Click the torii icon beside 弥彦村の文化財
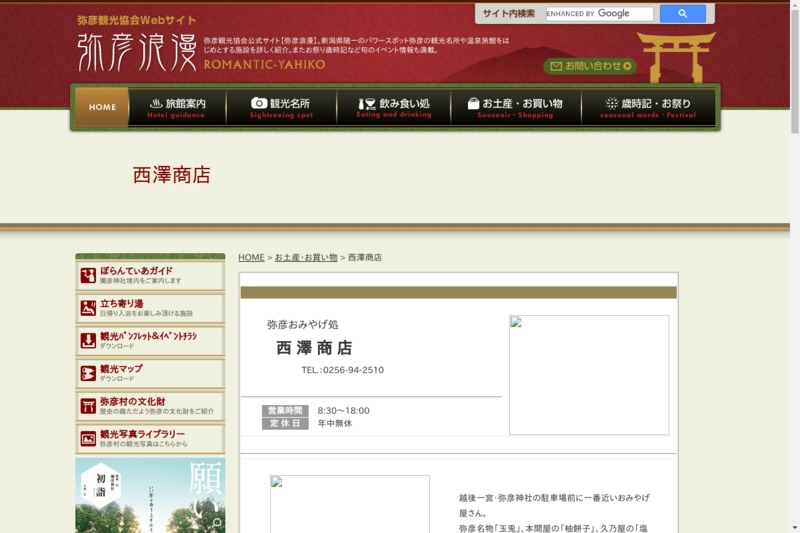800x533 pixels. [x=89, y=405]
